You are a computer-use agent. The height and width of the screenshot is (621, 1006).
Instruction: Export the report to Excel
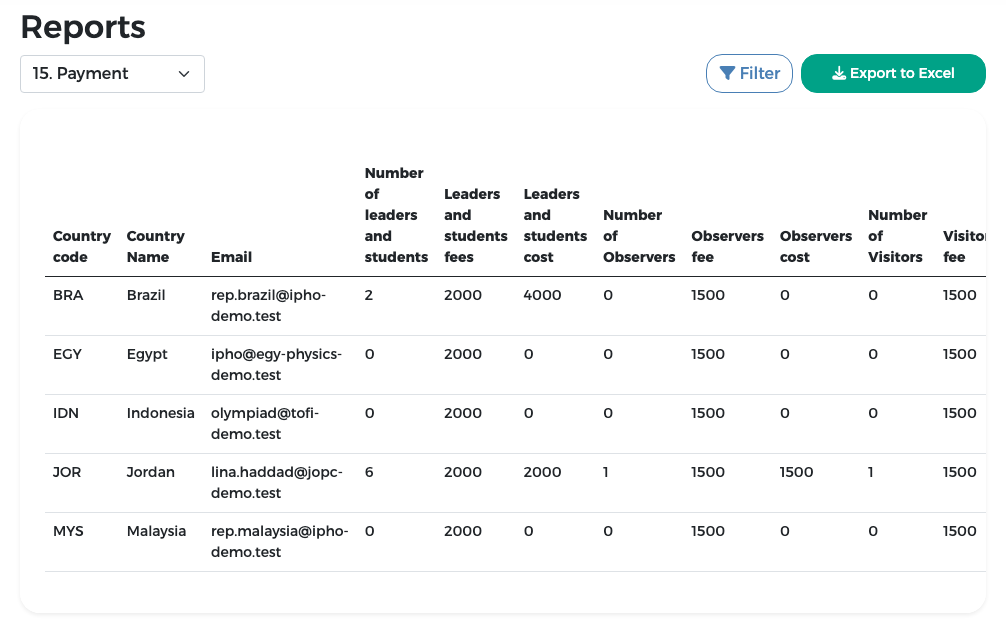[x=893, y=74]
